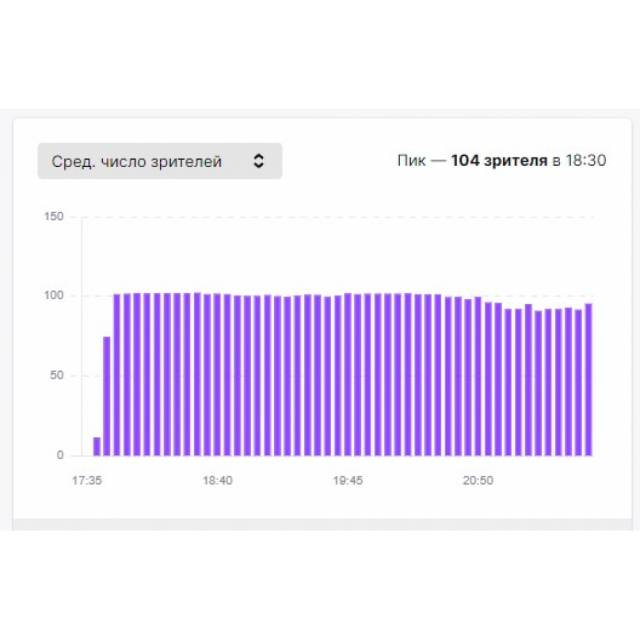Click the 100 y-axis label

[54, 295]
